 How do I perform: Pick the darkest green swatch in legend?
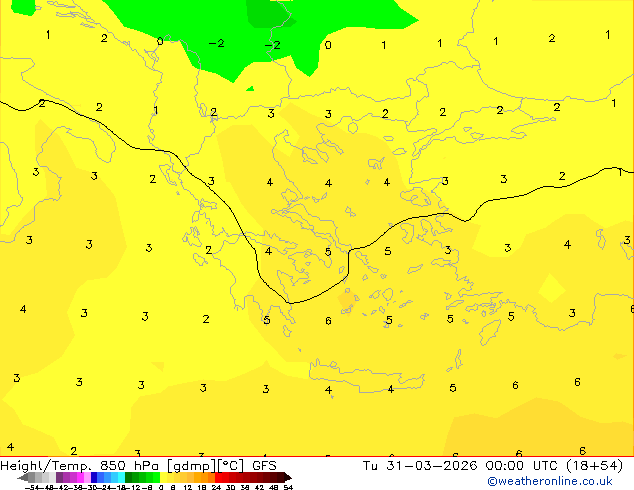click(129, 477)
